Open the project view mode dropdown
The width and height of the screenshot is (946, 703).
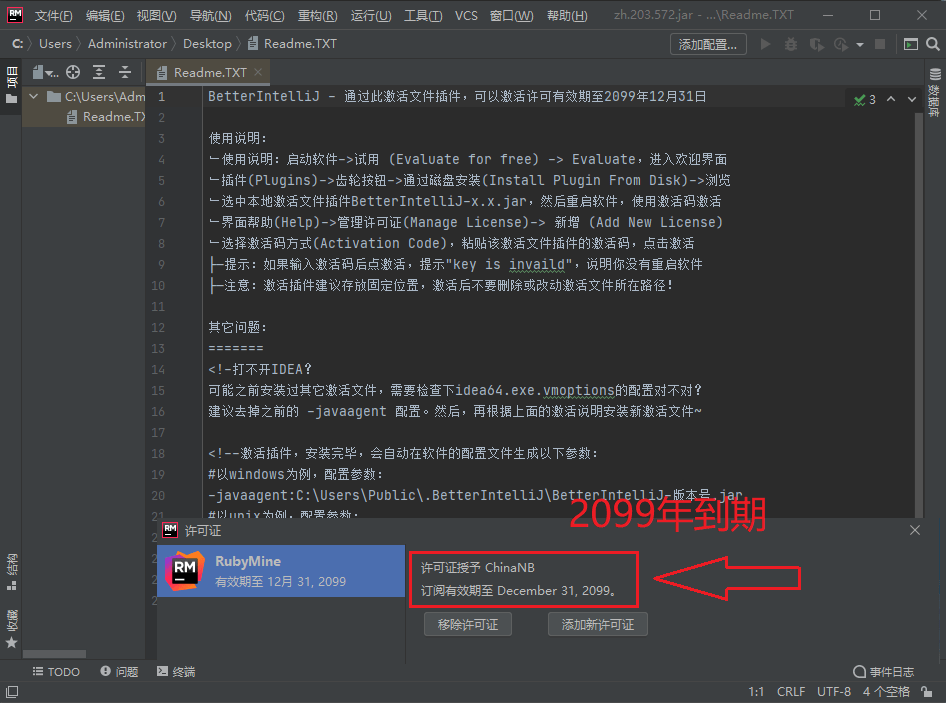click(45, 72)
